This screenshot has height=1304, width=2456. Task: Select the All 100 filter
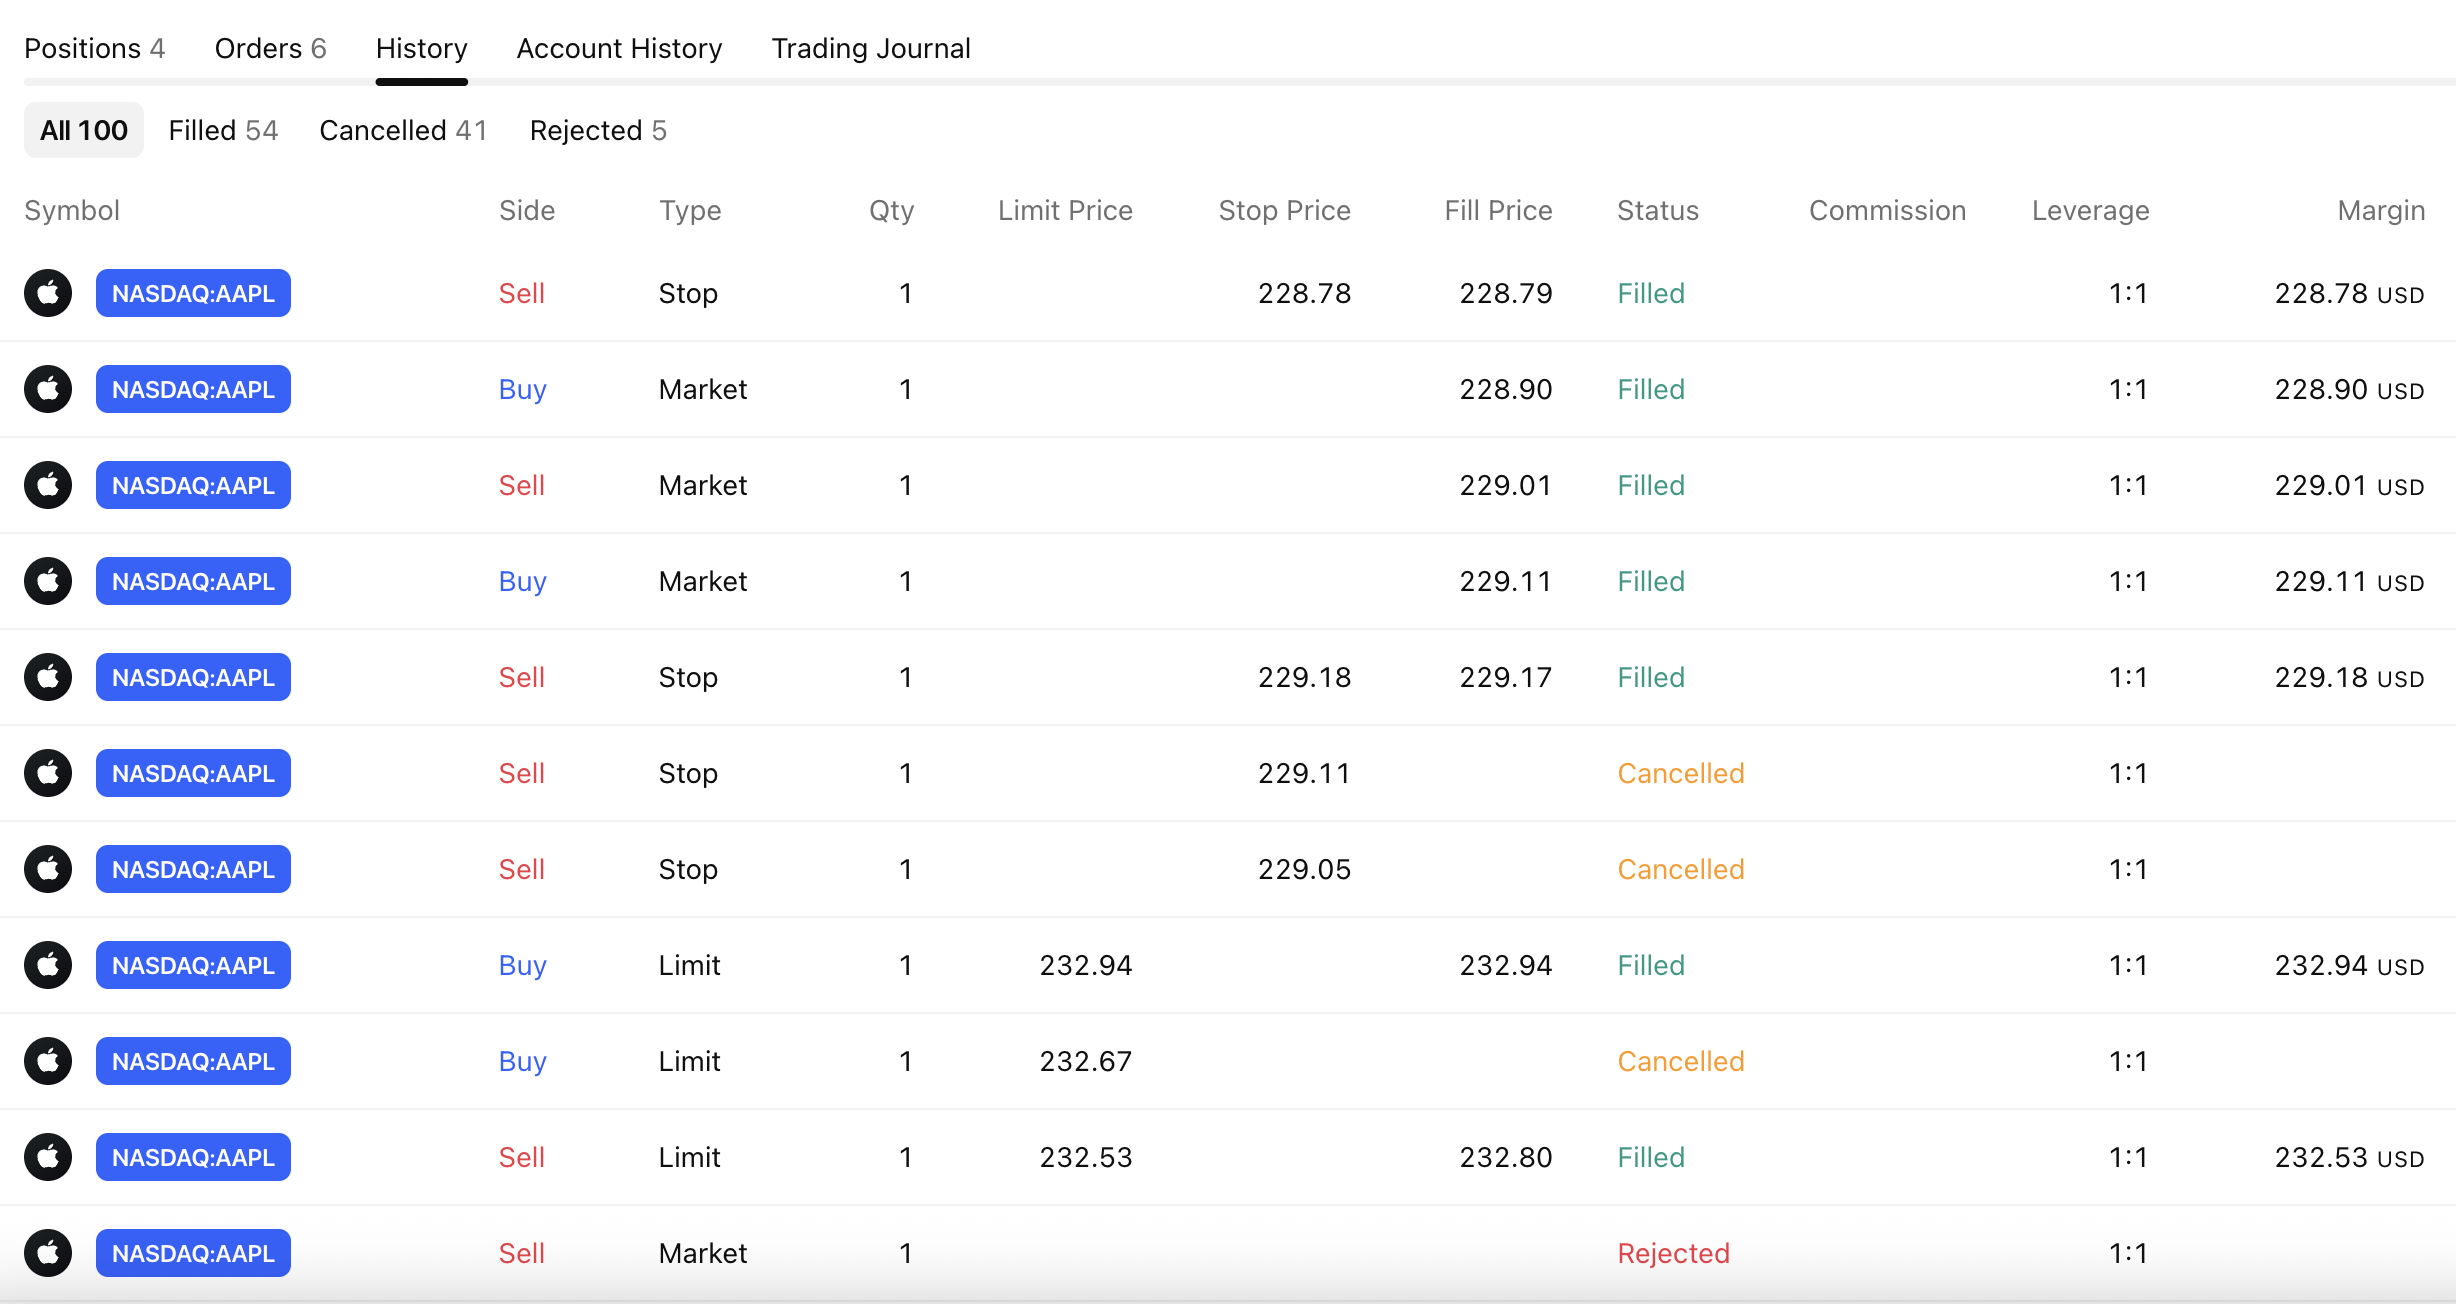(x=84, y=130)
